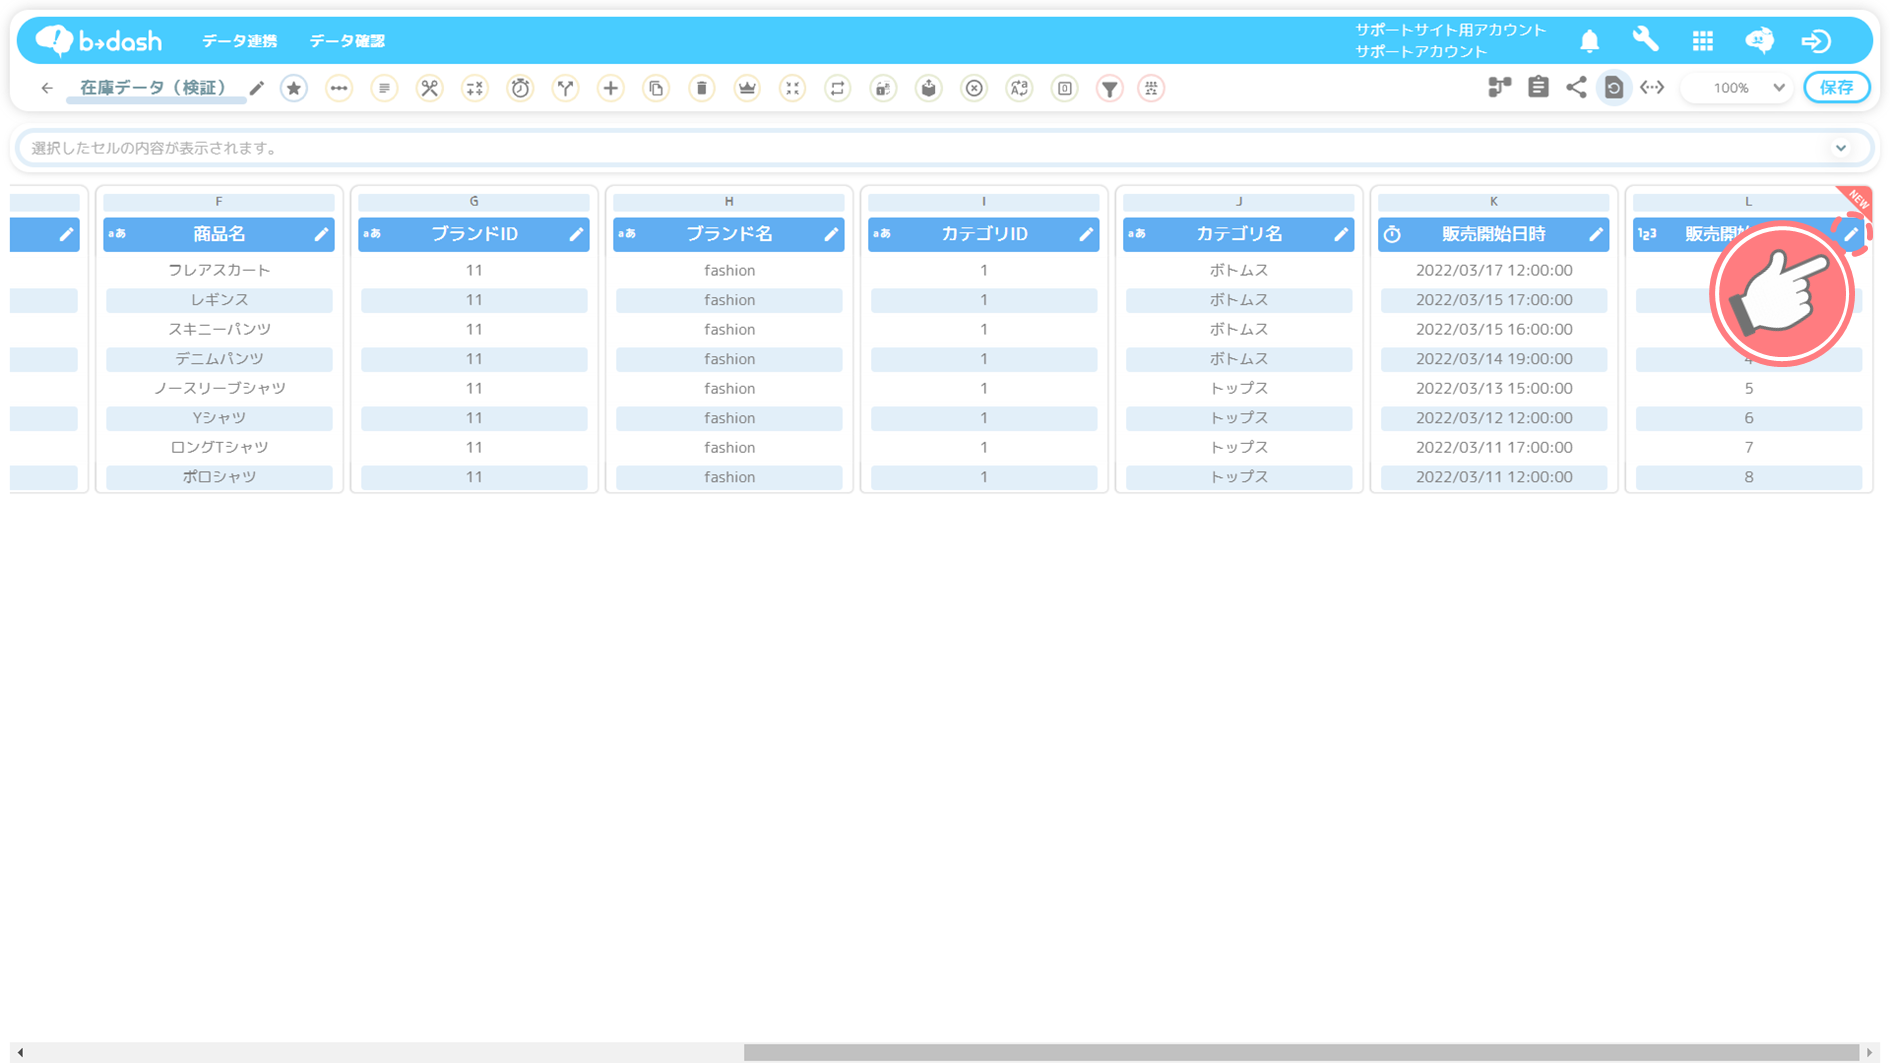Click the logout arrow icon

pyautogui.click(x=1817, y=41)
